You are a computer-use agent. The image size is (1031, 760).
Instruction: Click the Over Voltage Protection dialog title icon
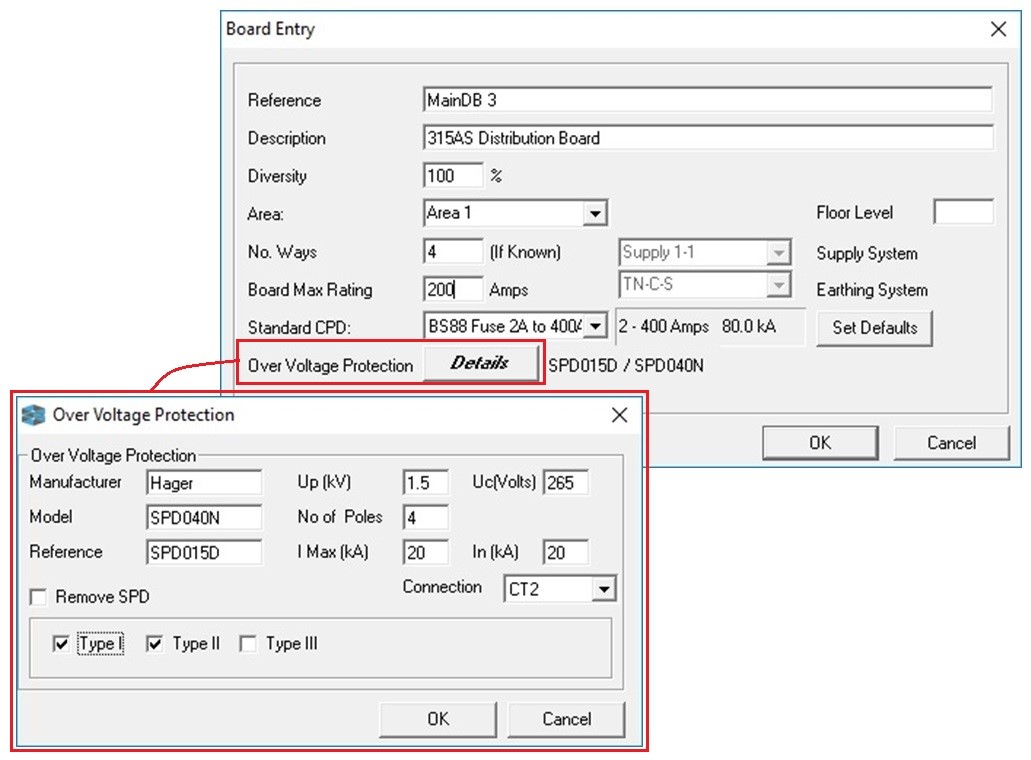[x=33, y=416]
